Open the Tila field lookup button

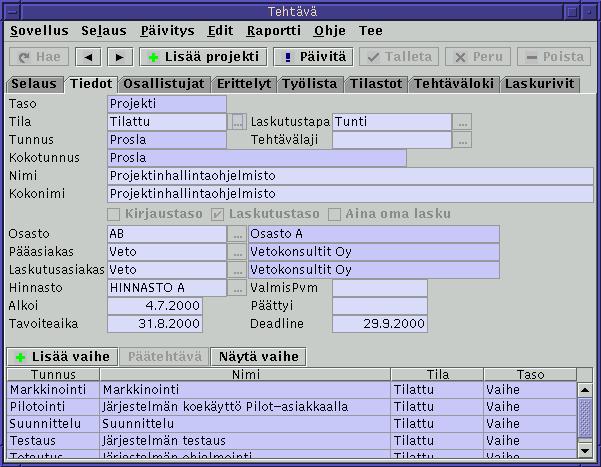pos(237,122)
